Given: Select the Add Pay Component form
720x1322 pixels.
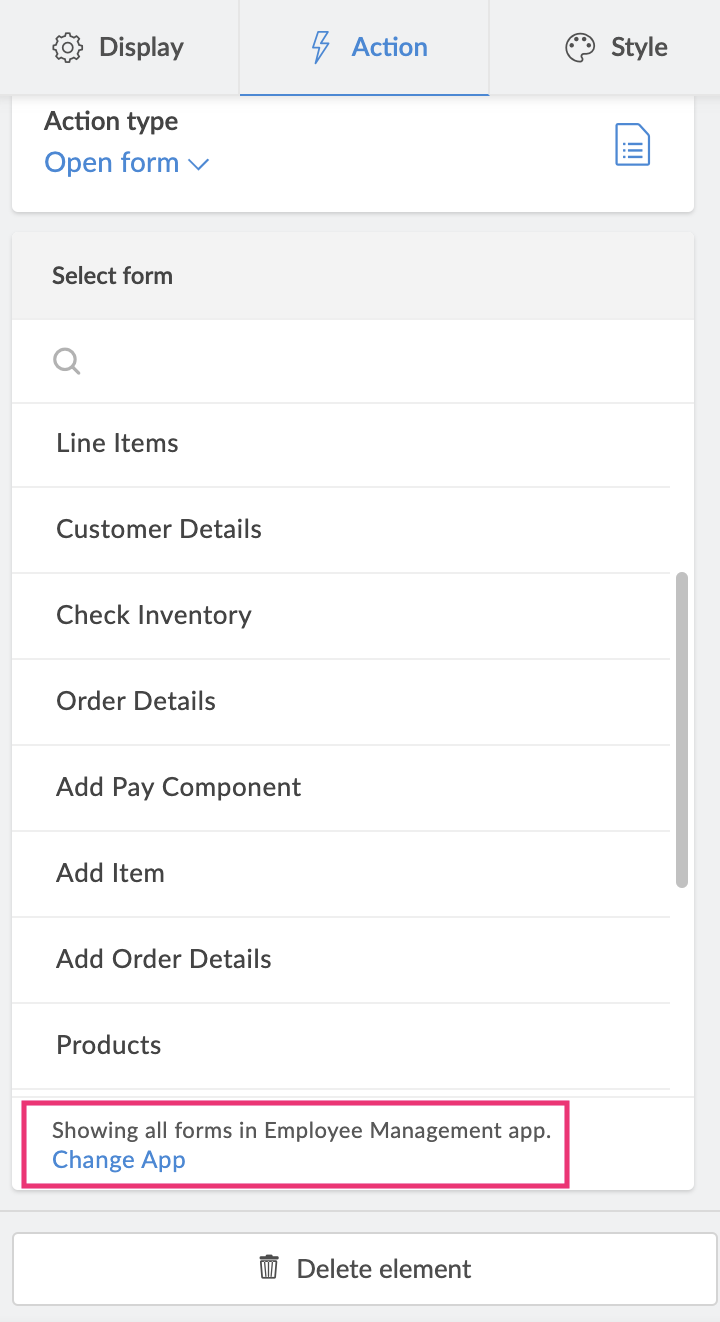Looking at the screenshot, I should pyautogui.click(x=179, y=788).
